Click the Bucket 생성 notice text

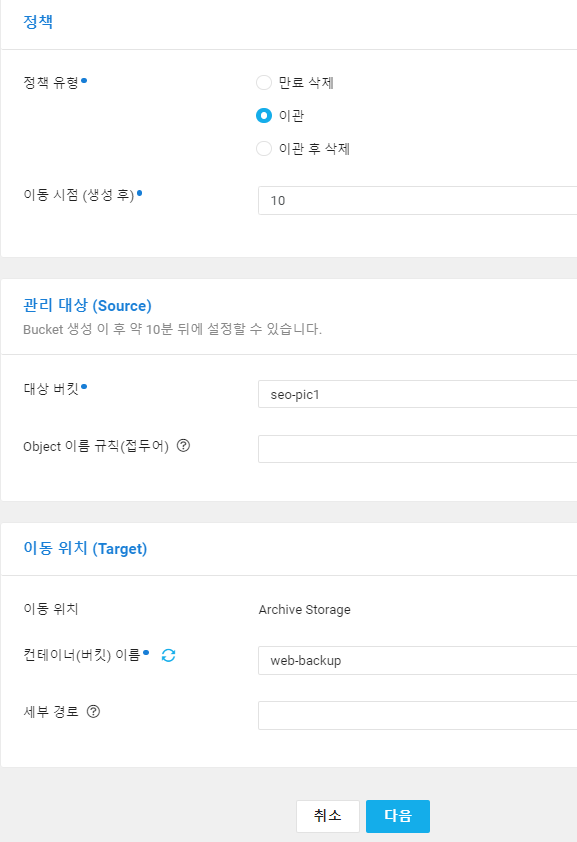[172, 329]
